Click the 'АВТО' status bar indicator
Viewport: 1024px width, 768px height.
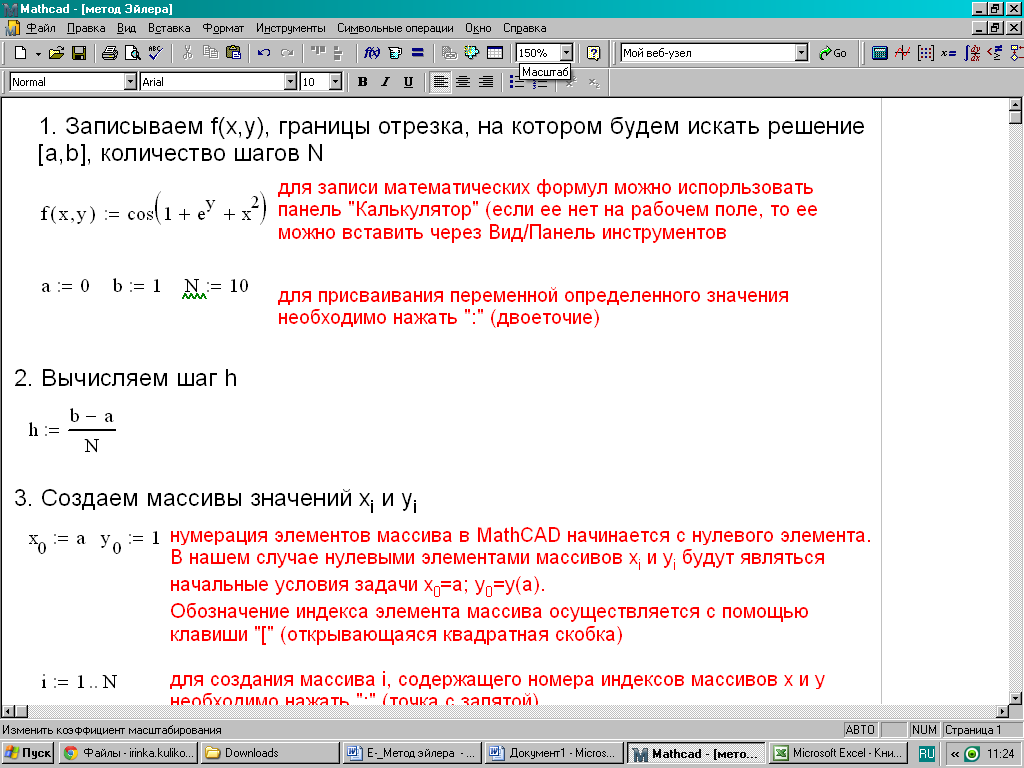tap(859, 729)
